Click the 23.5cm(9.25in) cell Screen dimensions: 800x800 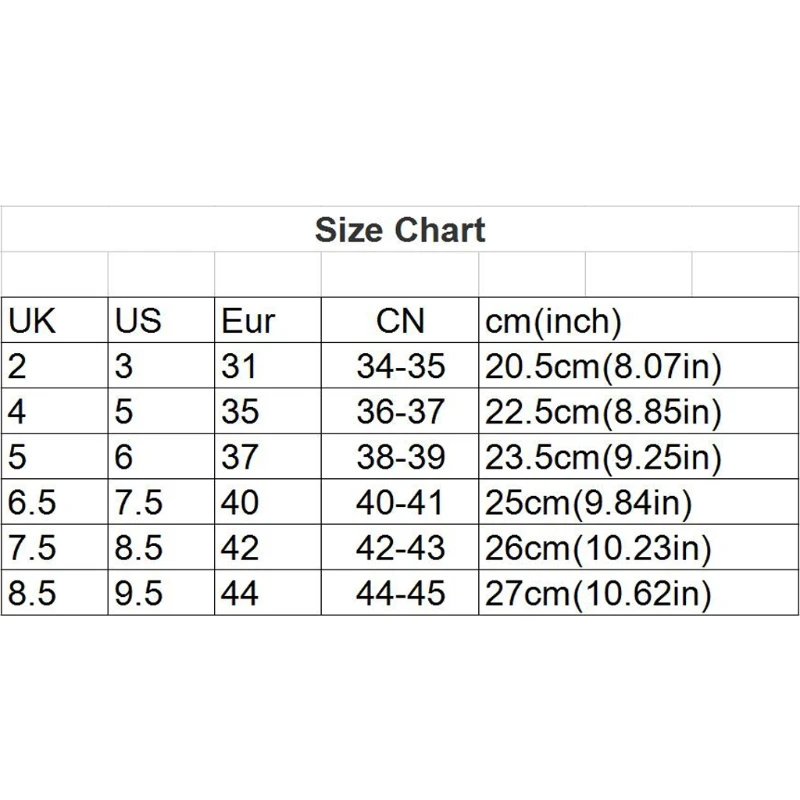pyautogui.click(x=639, y=456)
